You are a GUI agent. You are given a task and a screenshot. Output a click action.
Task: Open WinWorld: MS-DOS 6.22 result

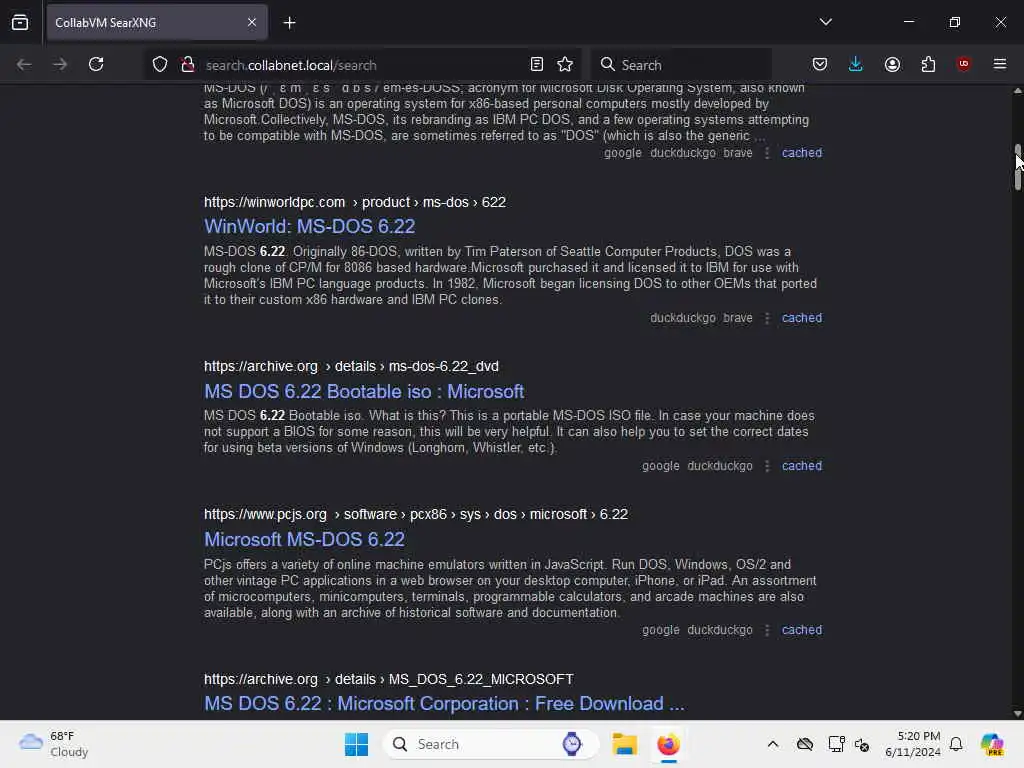(310, 227)
